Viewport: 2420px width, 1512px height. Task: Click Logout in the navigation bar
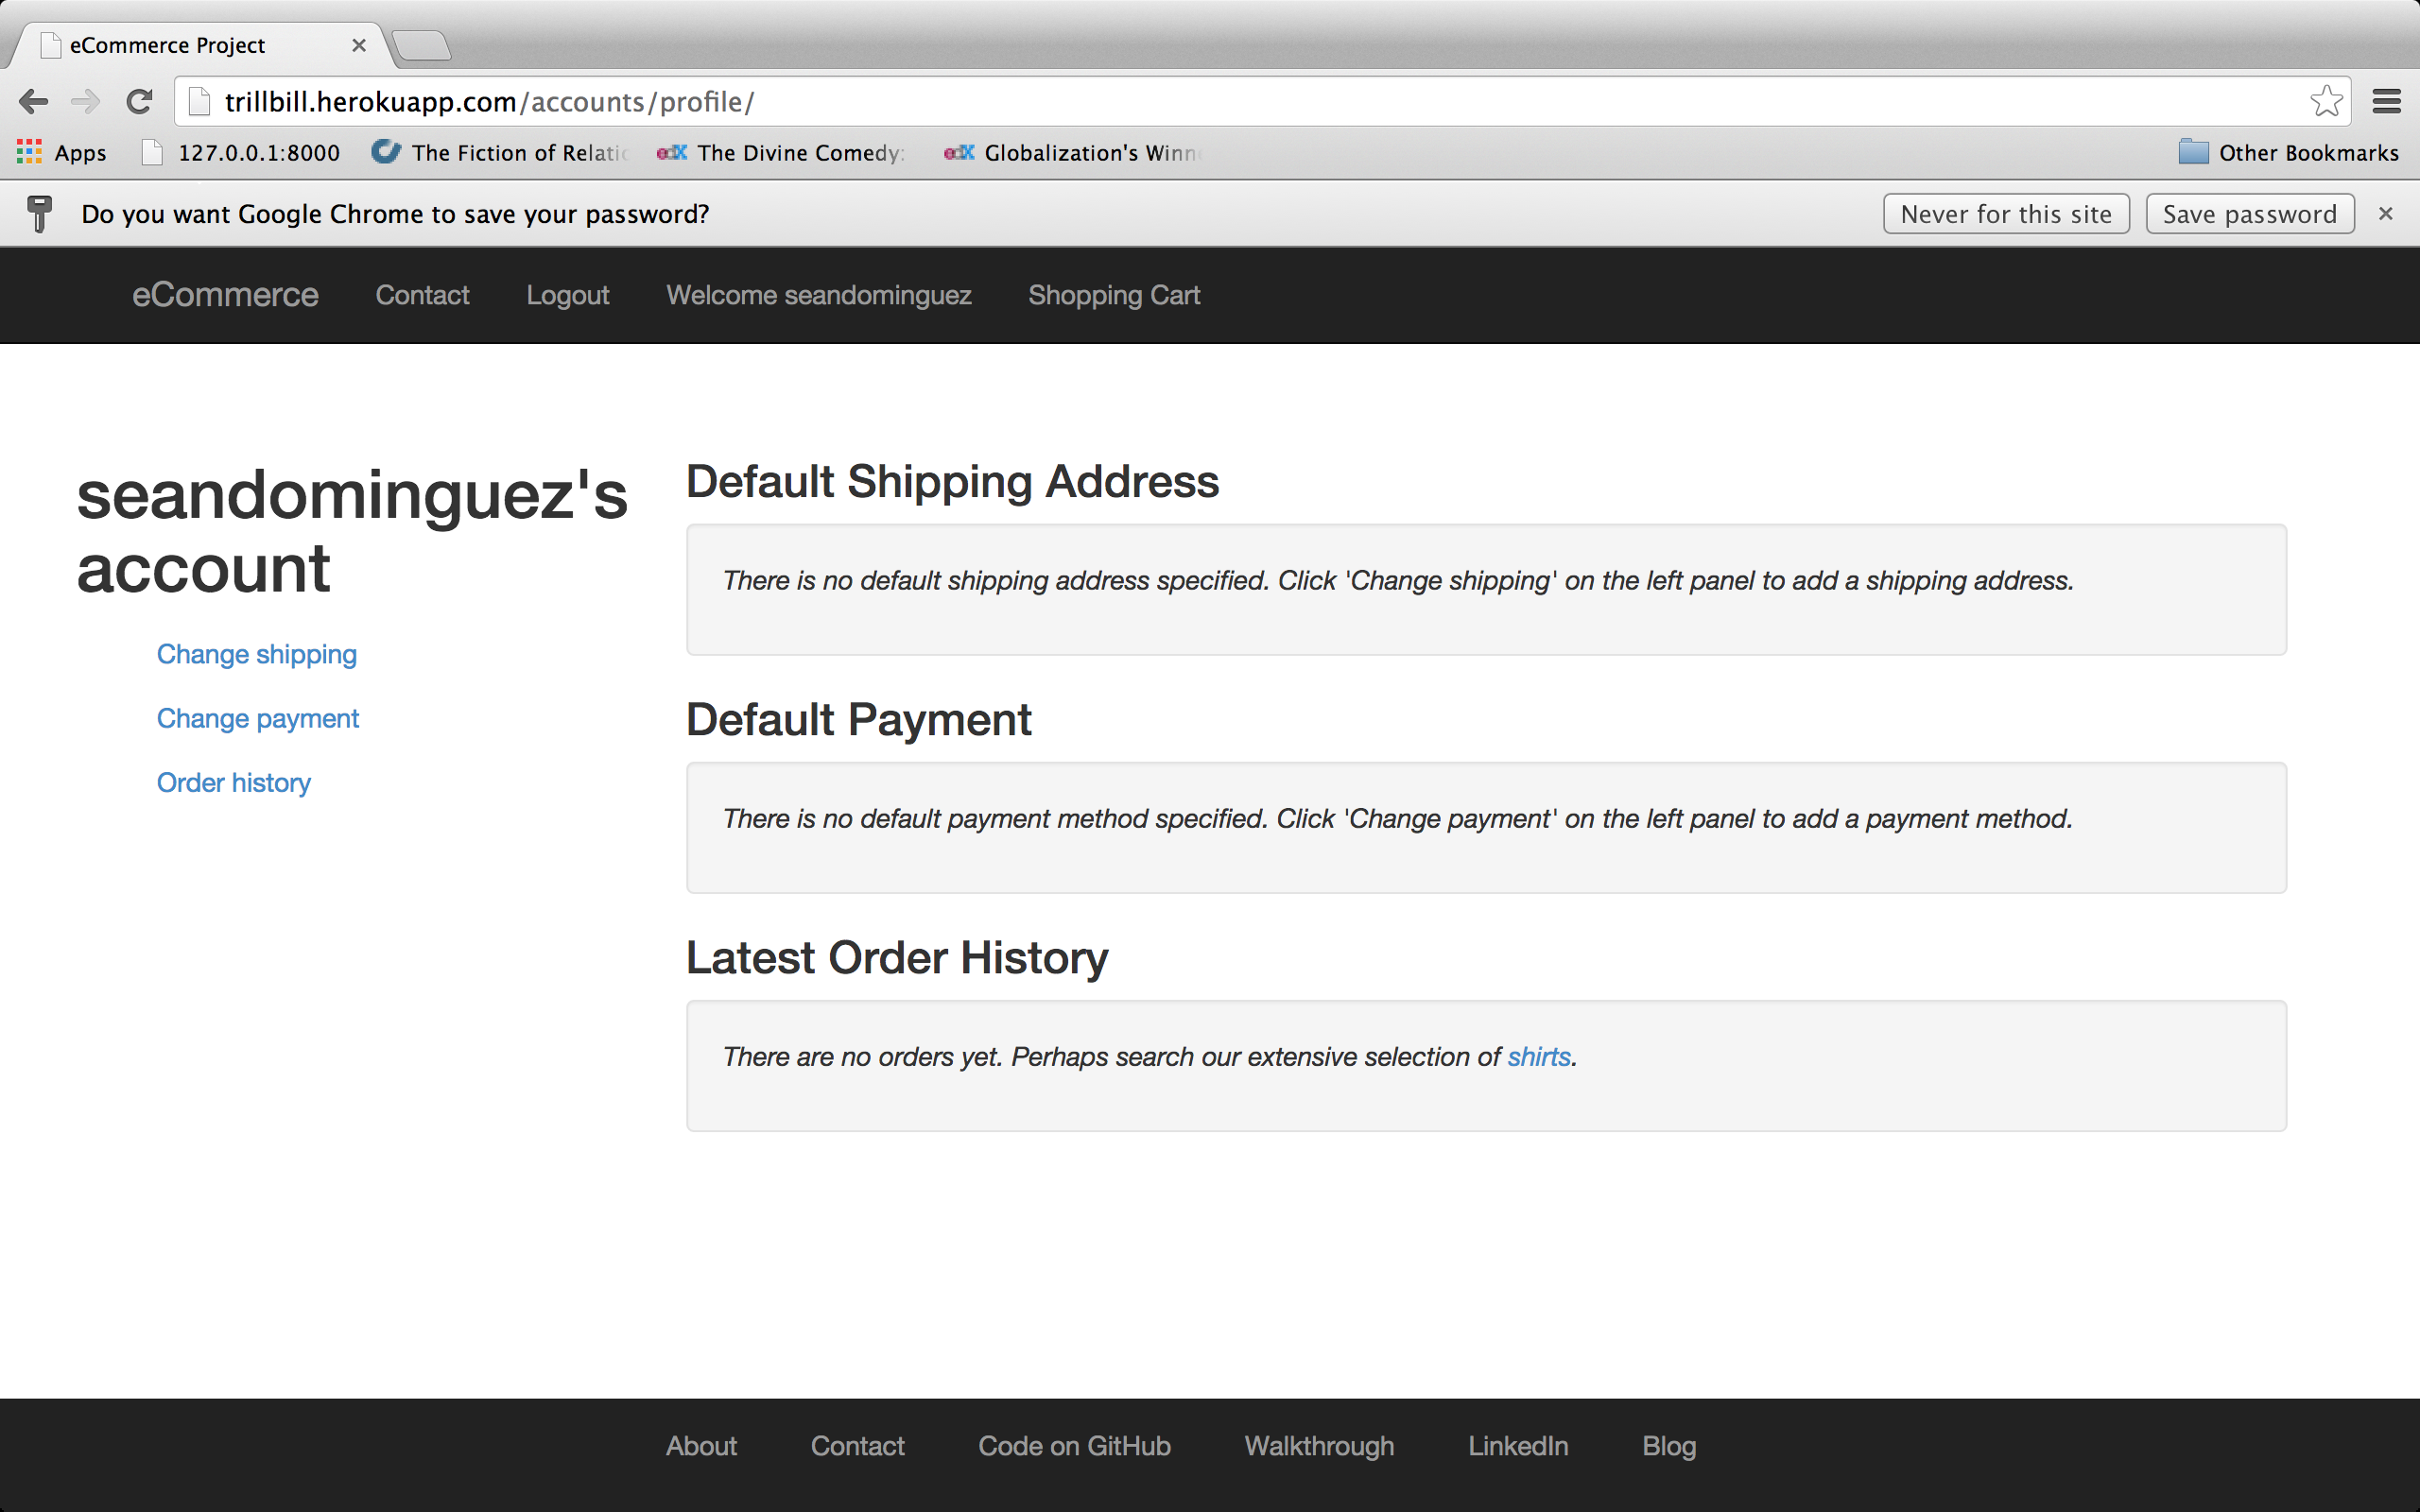(x=567, y=295)
